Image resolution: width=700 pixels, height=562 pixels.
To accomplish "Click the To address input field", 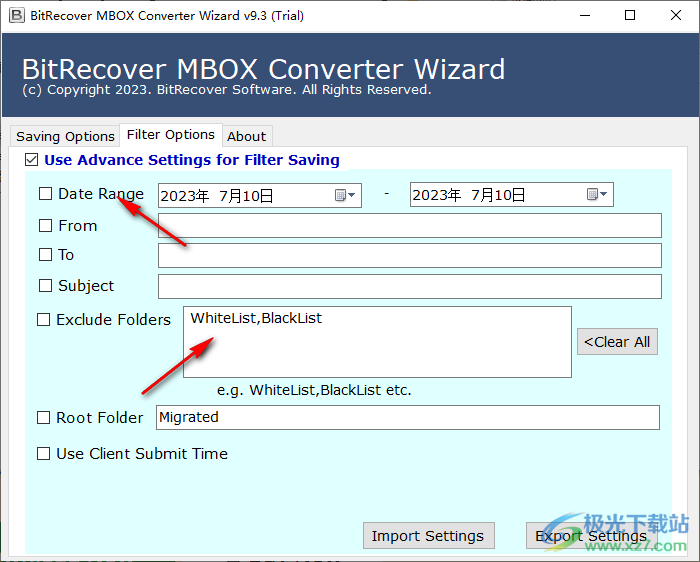I will (x=410, y=255).
